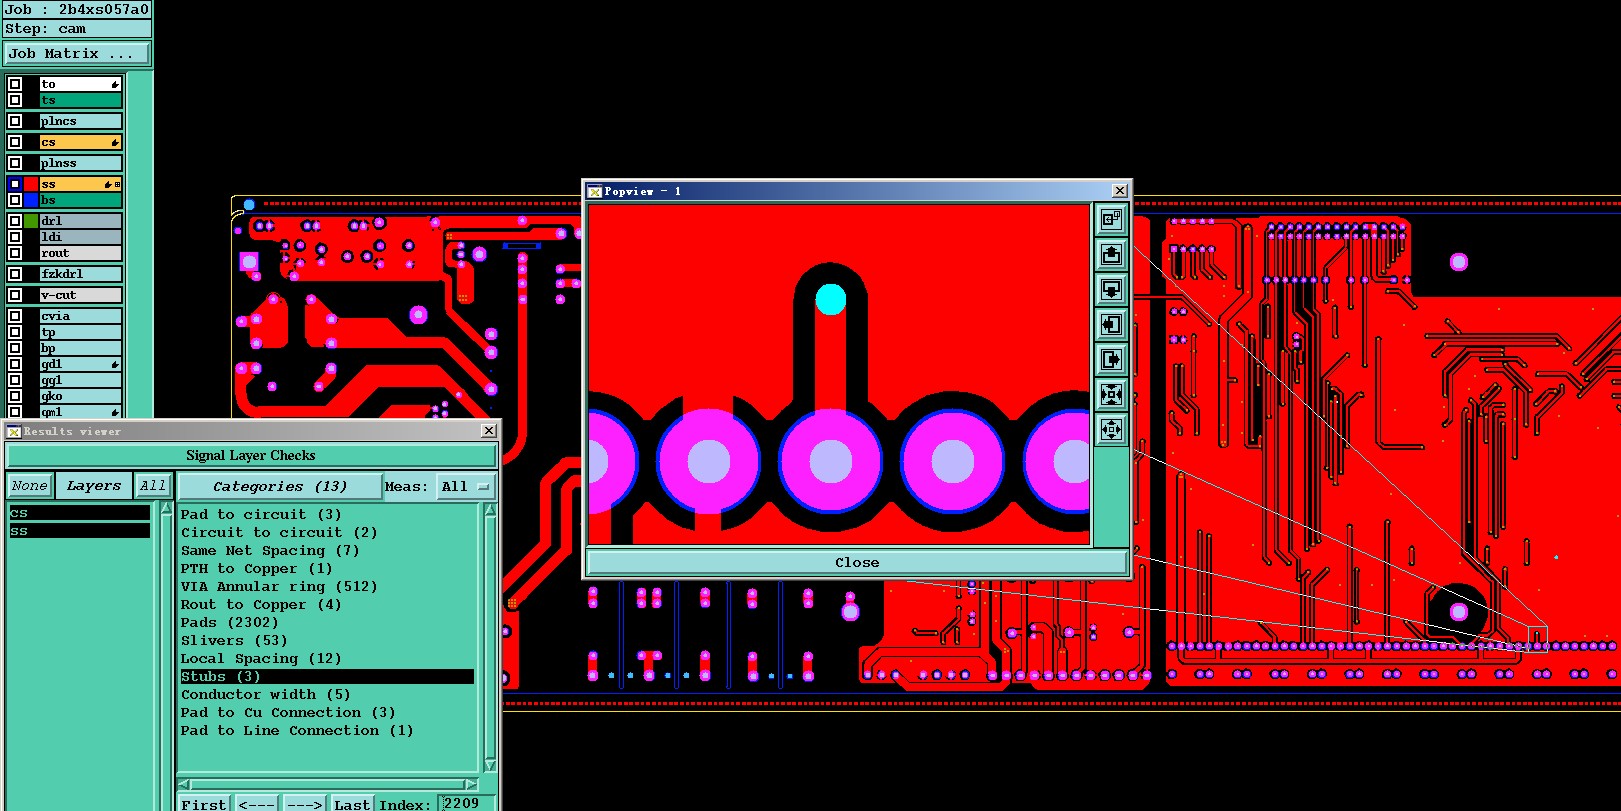Screen dimensions: 1621x811
Task: Toggle display checkbox for layer 'plncs'
Action: [15, 121]
